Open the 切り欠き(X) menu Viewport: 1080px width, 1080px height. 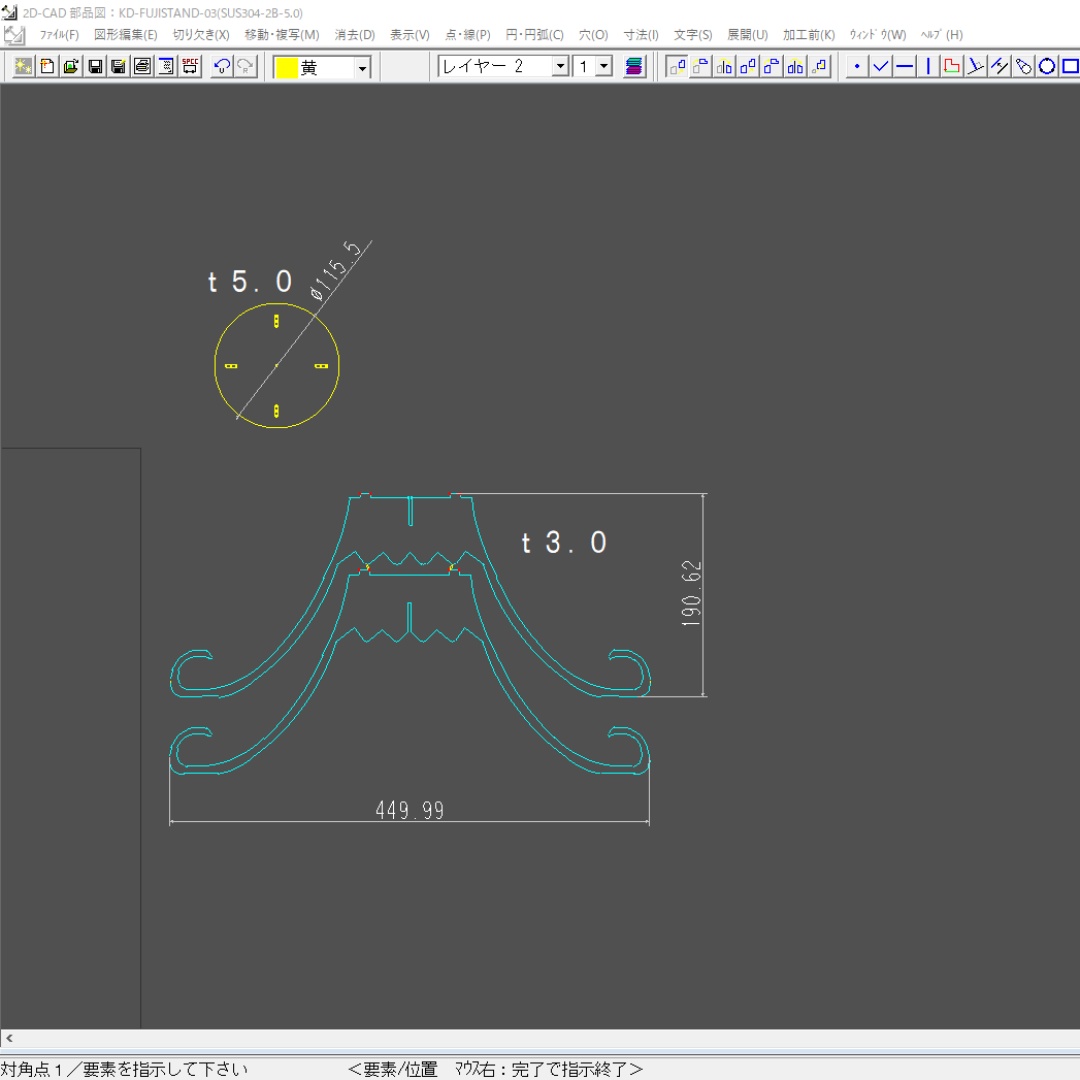[x=200, y=34]
